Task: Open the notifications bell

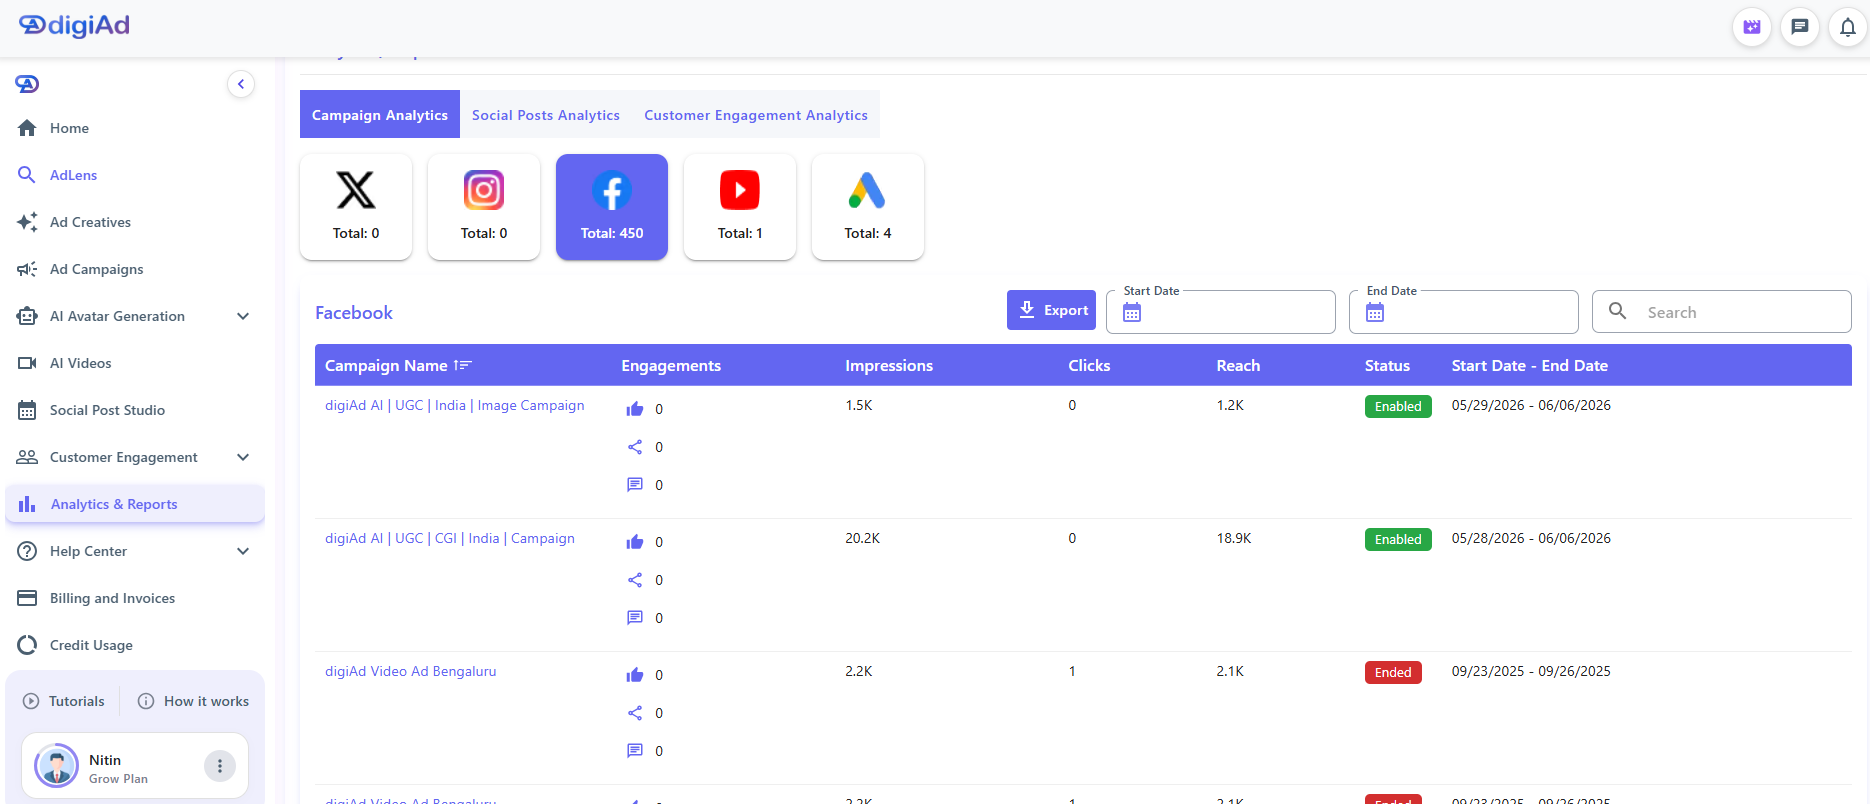Action: coord(1848,27)
